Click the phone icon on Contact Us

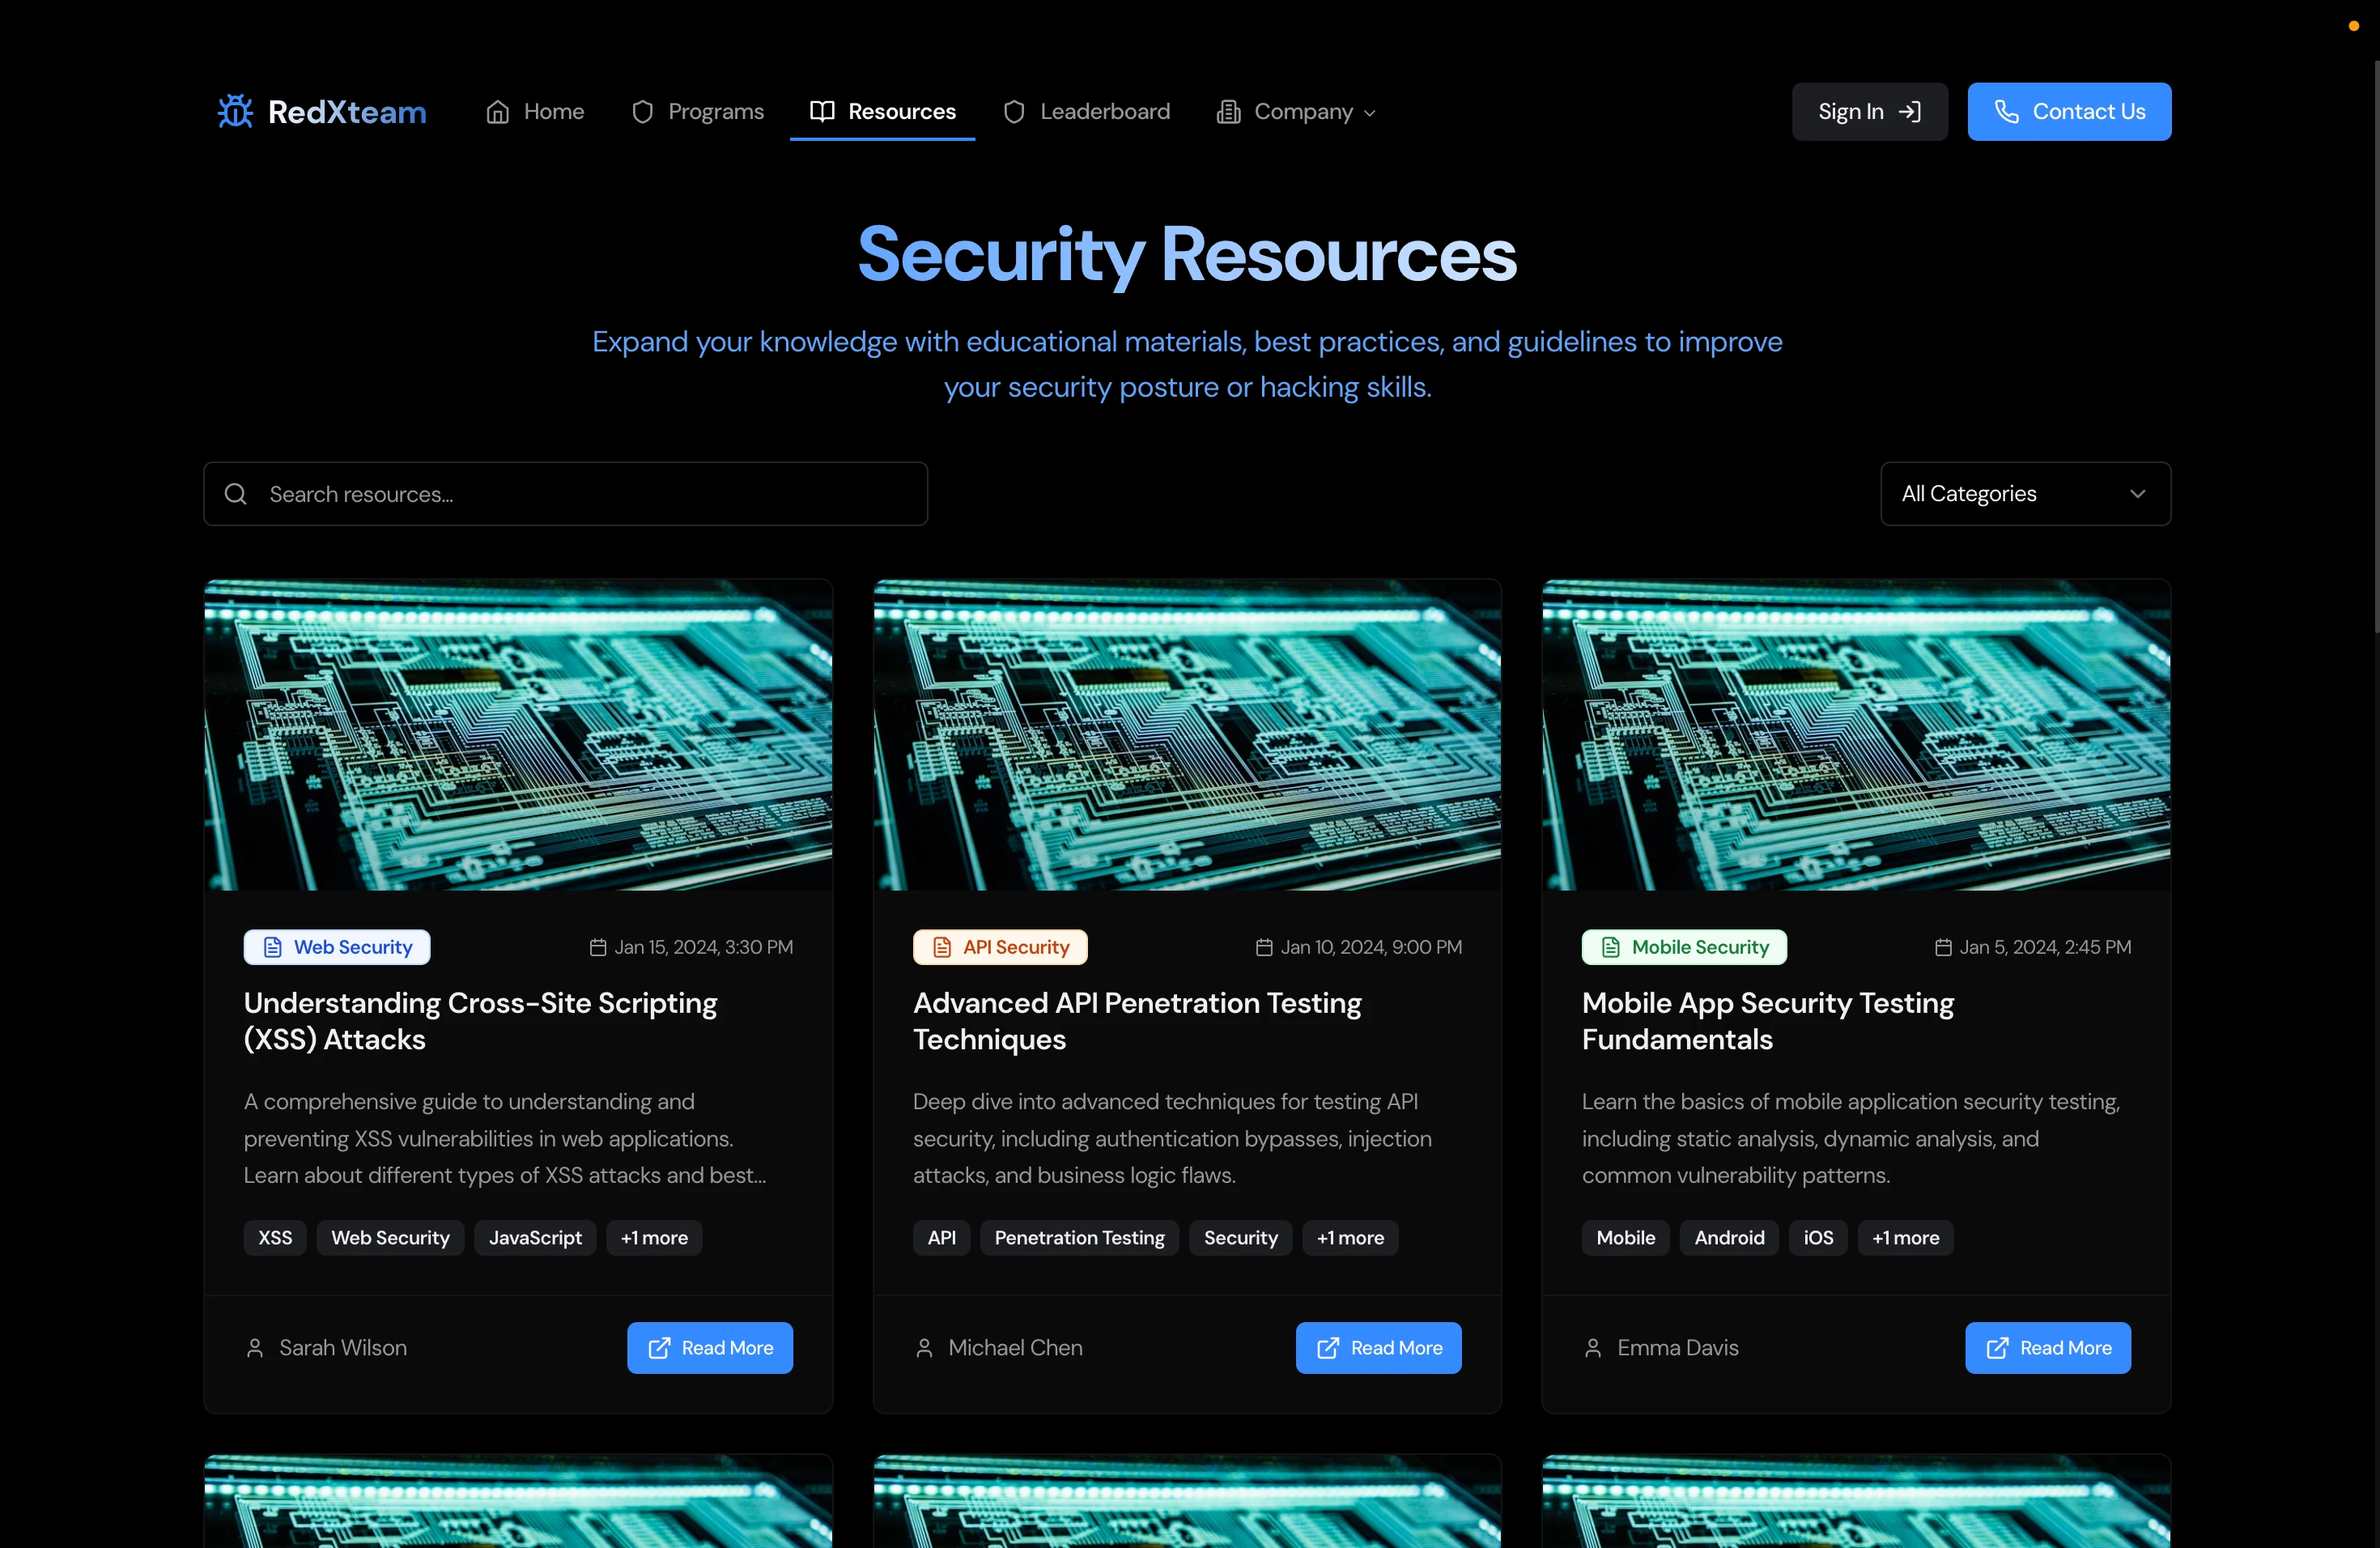click(2006, 111)
